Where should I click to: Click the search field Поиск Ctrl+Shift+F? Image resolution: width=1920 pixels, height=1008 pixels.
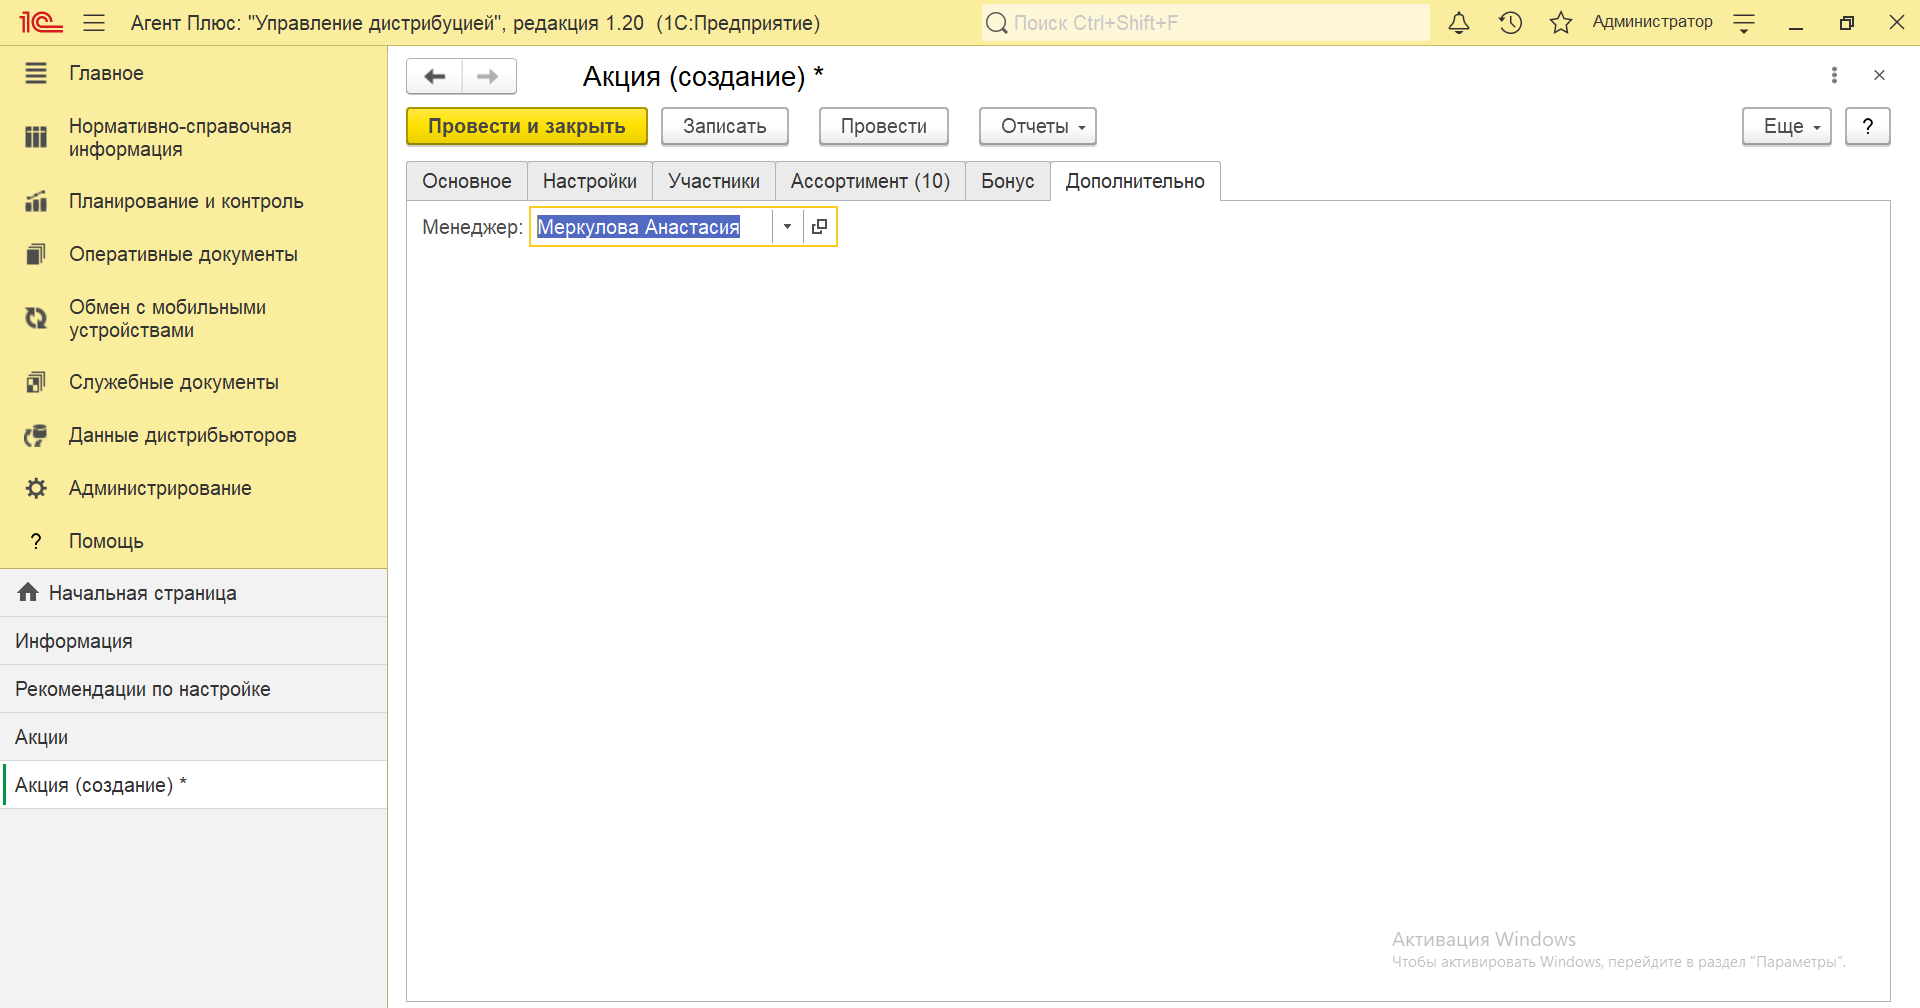click(1206, 22)
